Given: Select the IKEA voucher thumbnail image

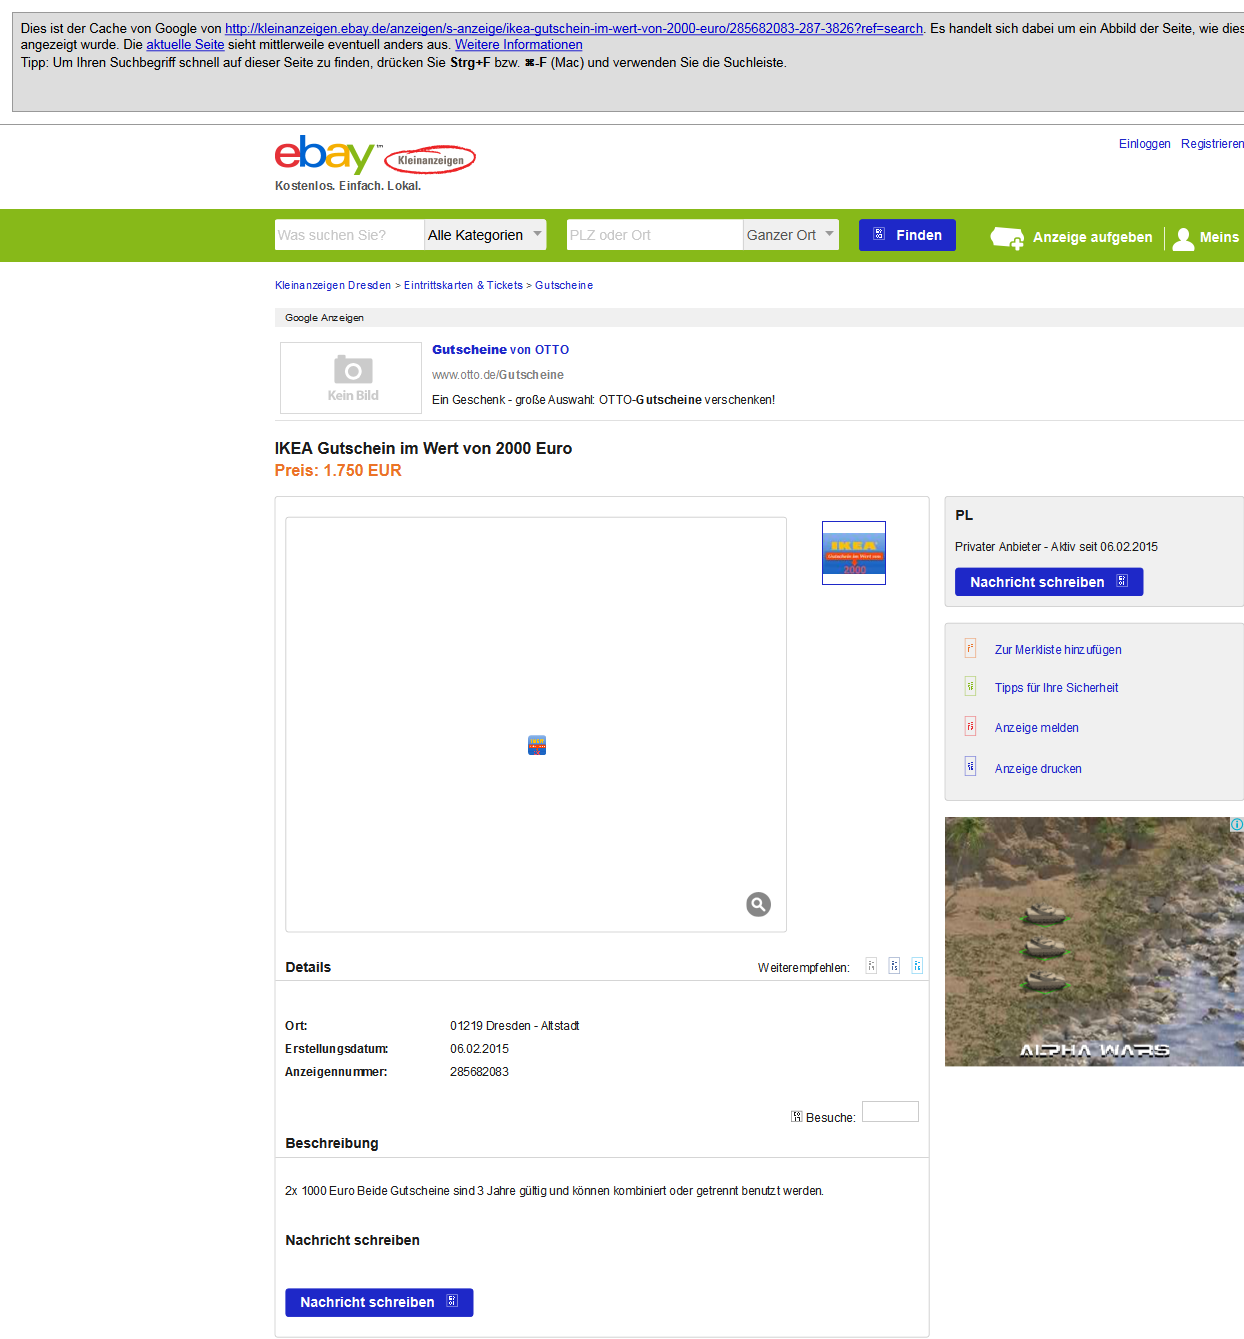Looking at the screenshot, I should click(853, 553).
